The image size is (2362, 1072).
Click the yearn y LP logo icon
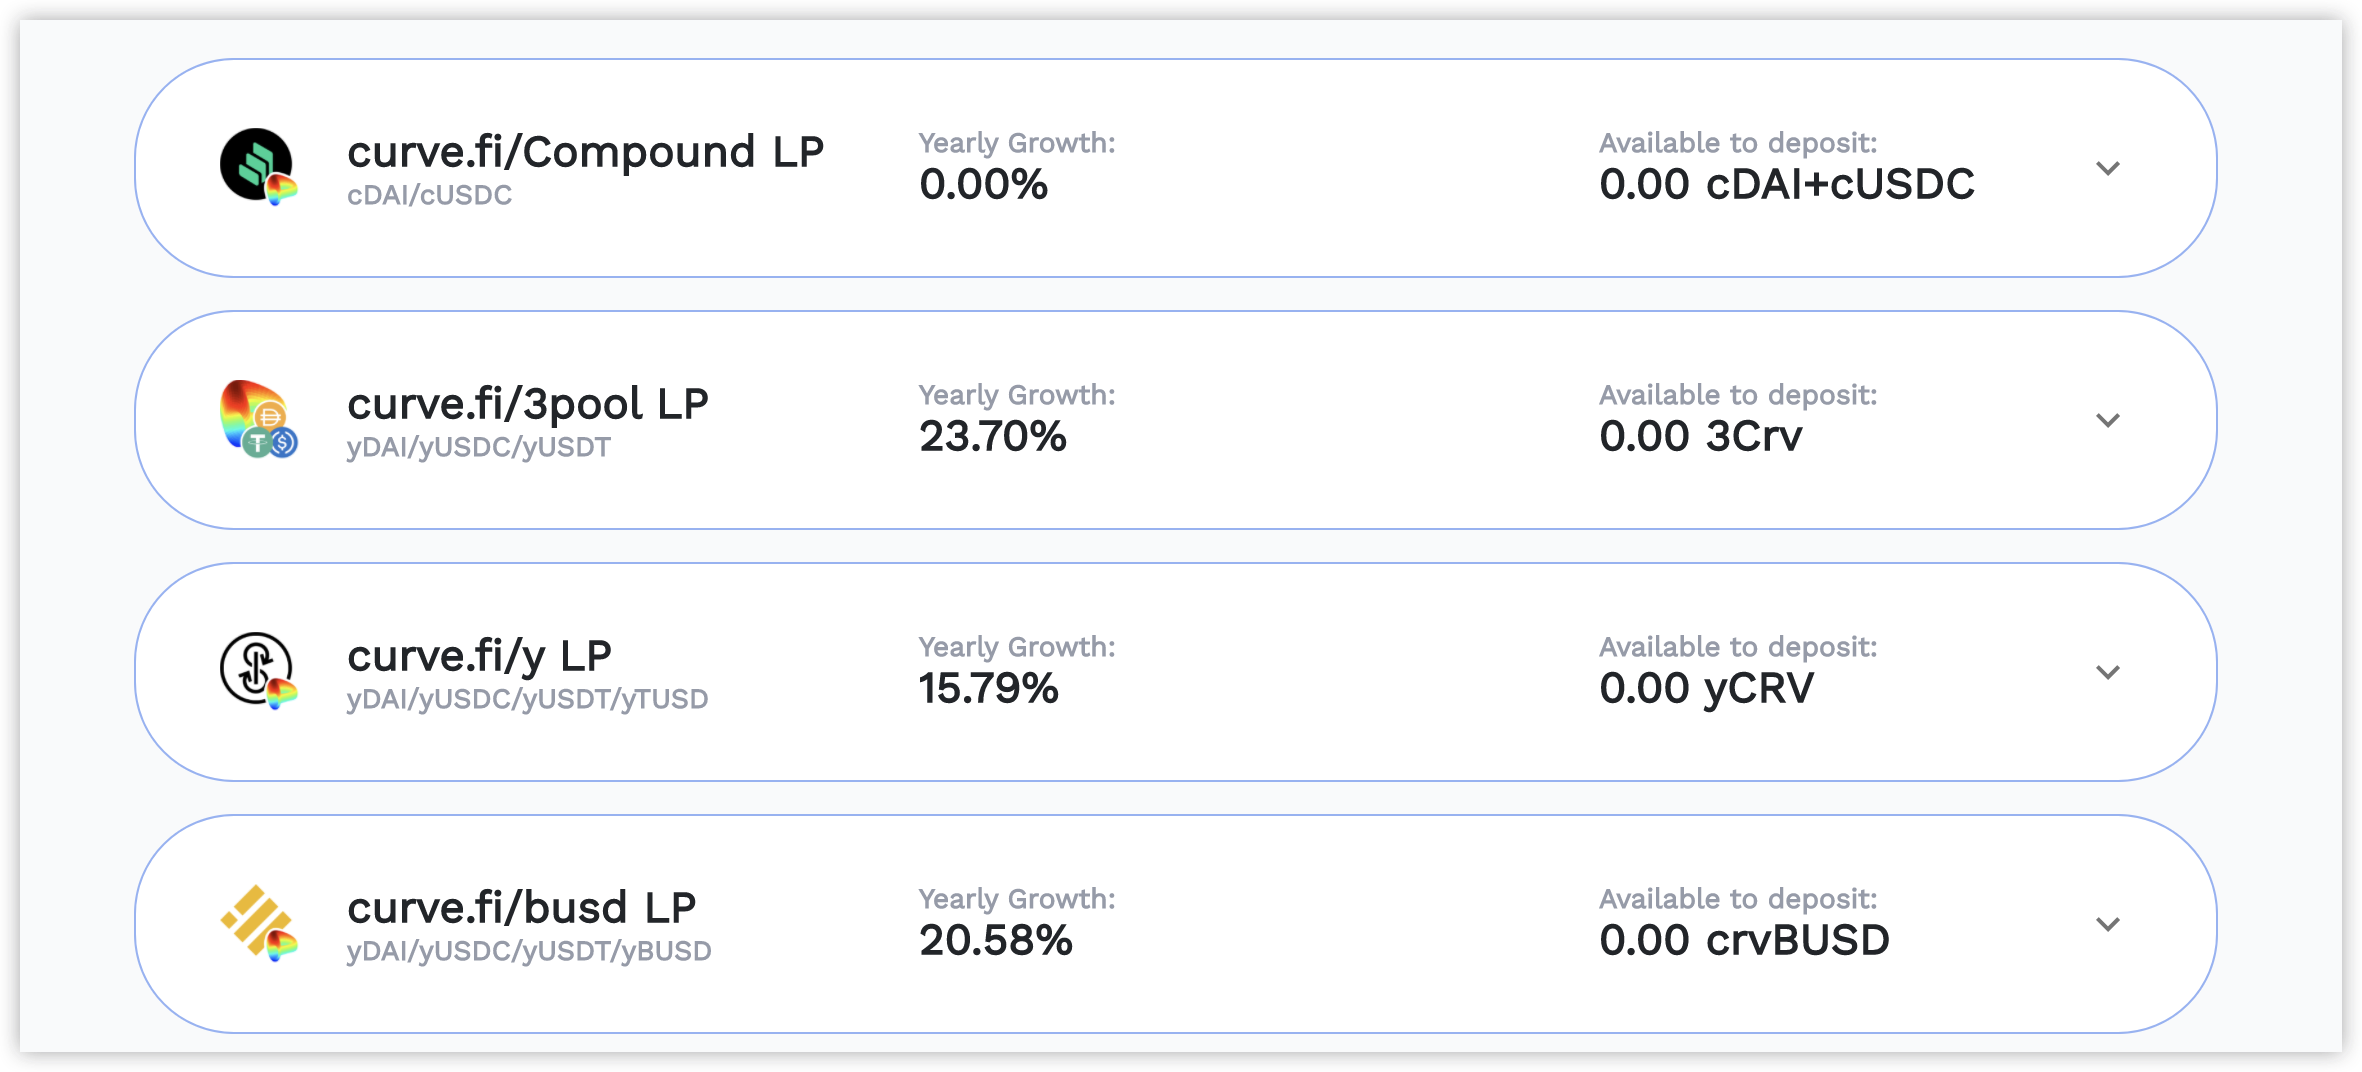[x=258, y=671]
